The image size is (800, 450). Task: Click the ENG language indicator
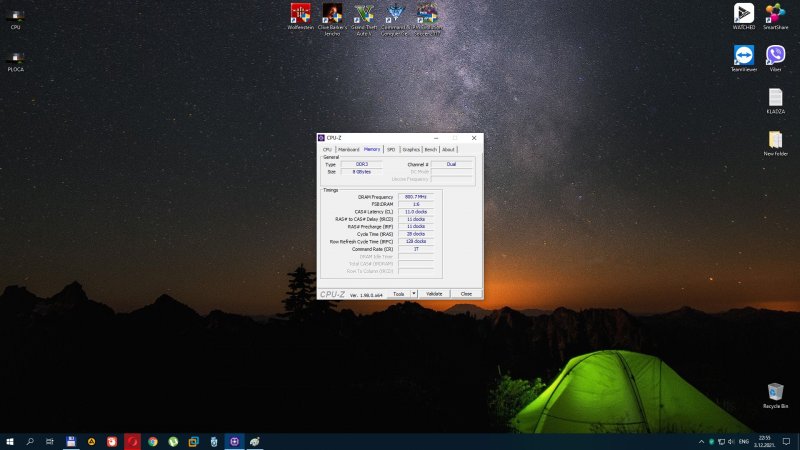[744, 442]
